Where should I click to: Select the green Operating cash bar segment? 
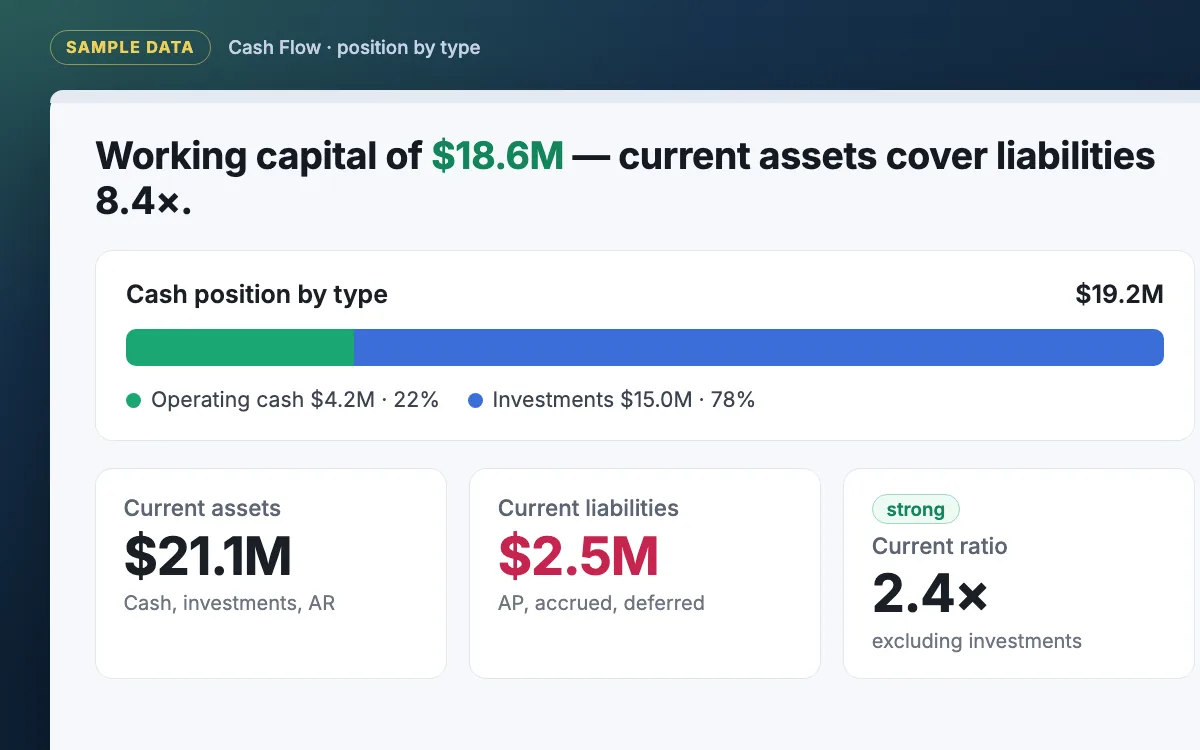point(240,348)
